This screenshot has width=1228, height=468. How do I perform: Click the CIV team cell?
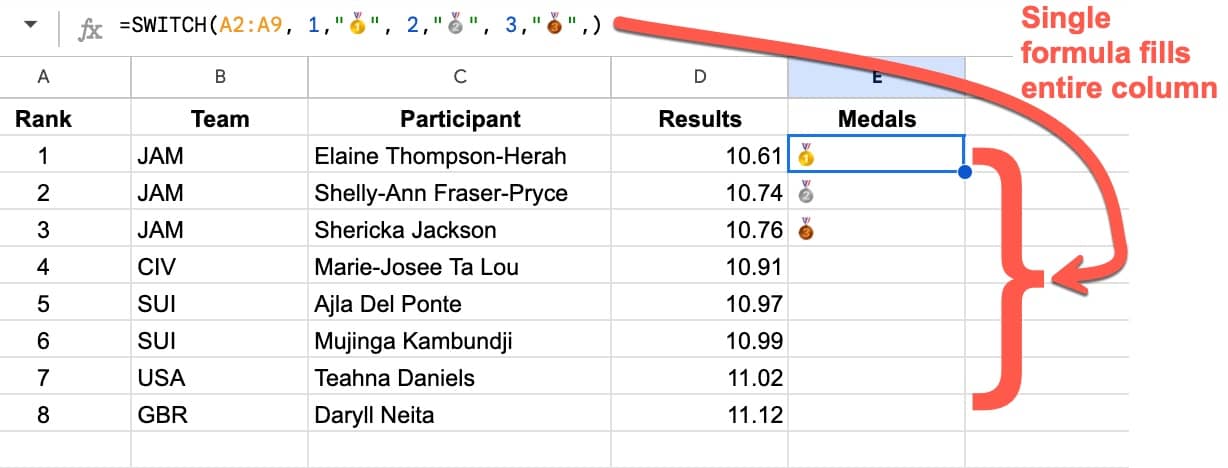[x=220, y=267]
